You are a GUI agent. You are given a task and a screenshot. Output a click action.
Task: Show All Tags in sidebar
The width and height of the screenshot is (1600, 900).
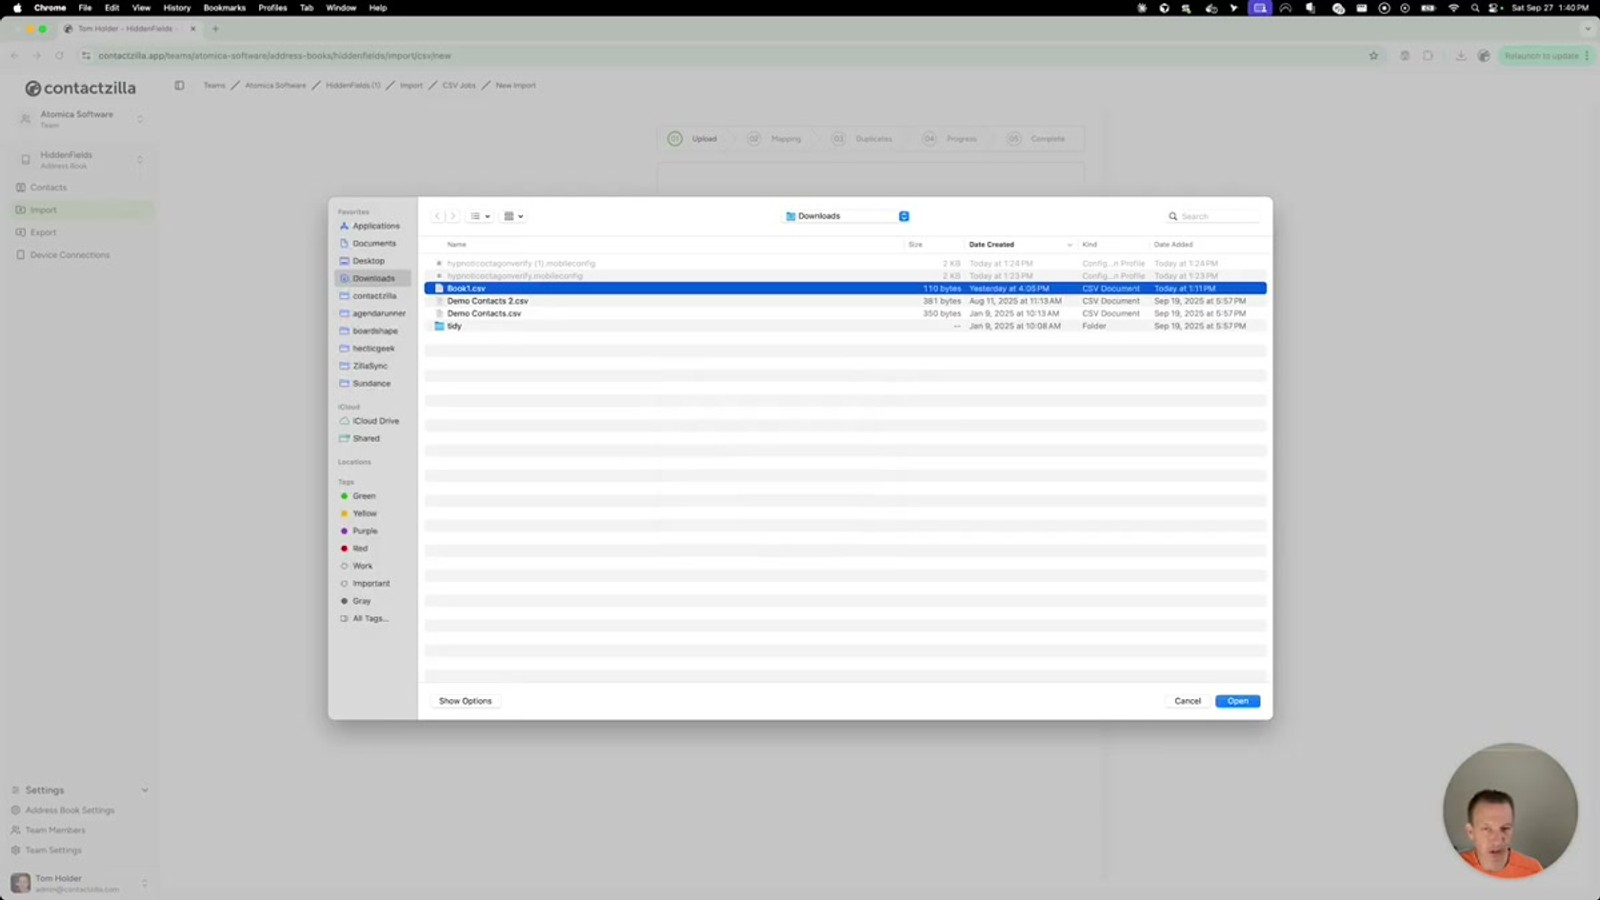[369, 618]
